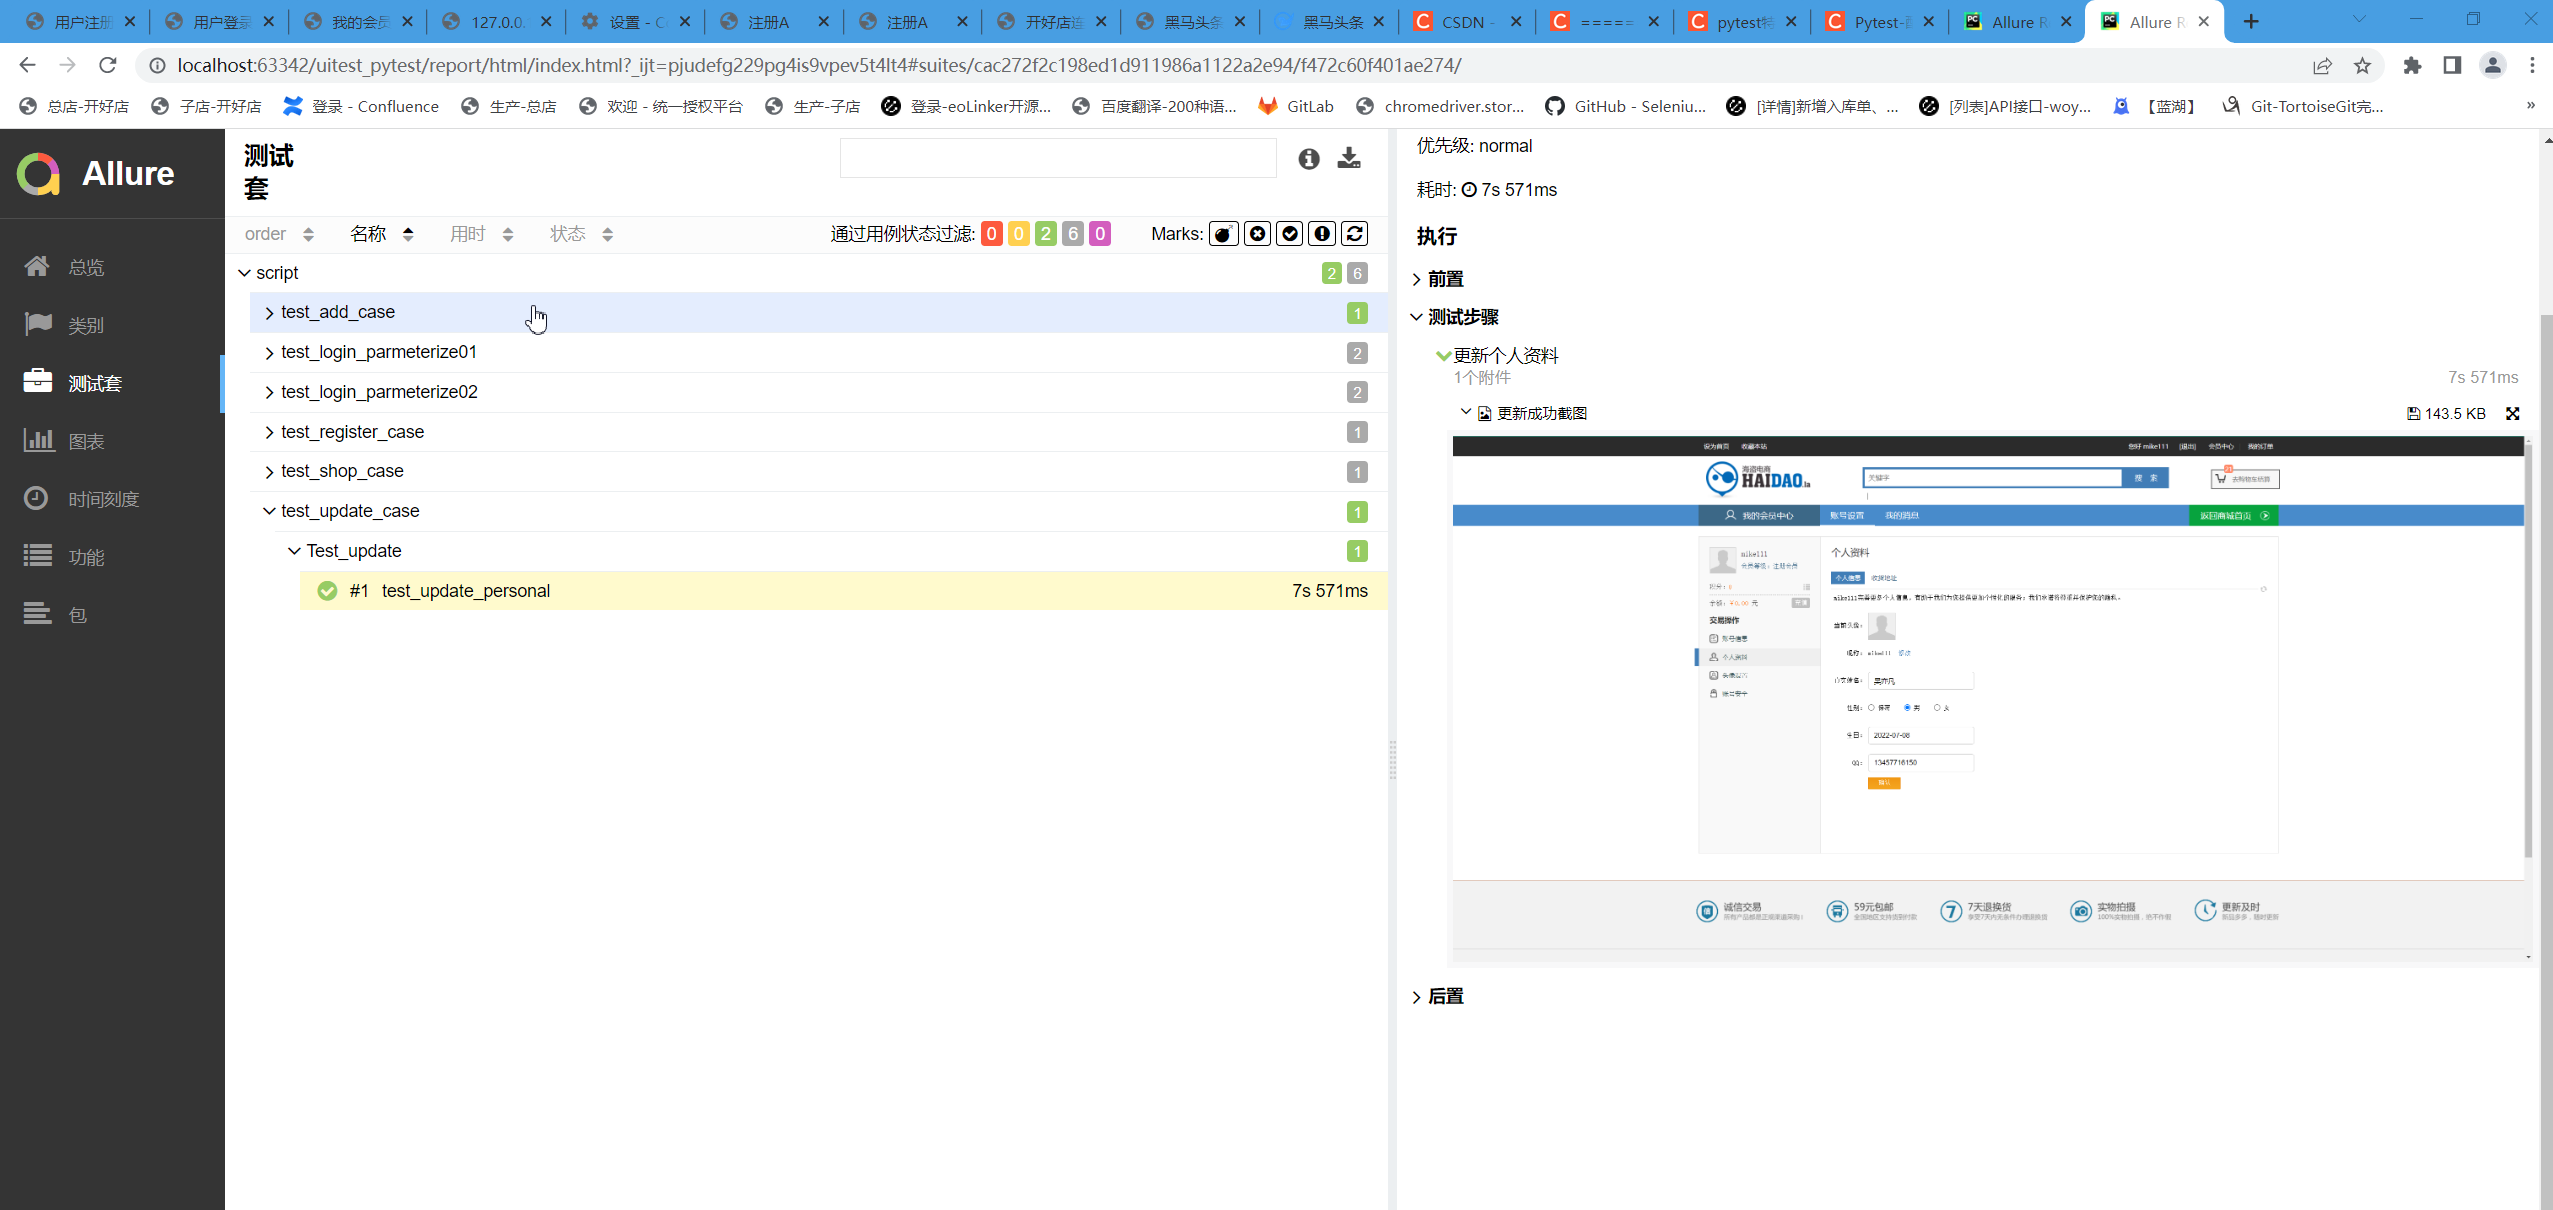Toggle the gray skipped status filter
The width and height of the screenshot is (2553, 1210).
pyautogui.click(x=1072, y=234)
